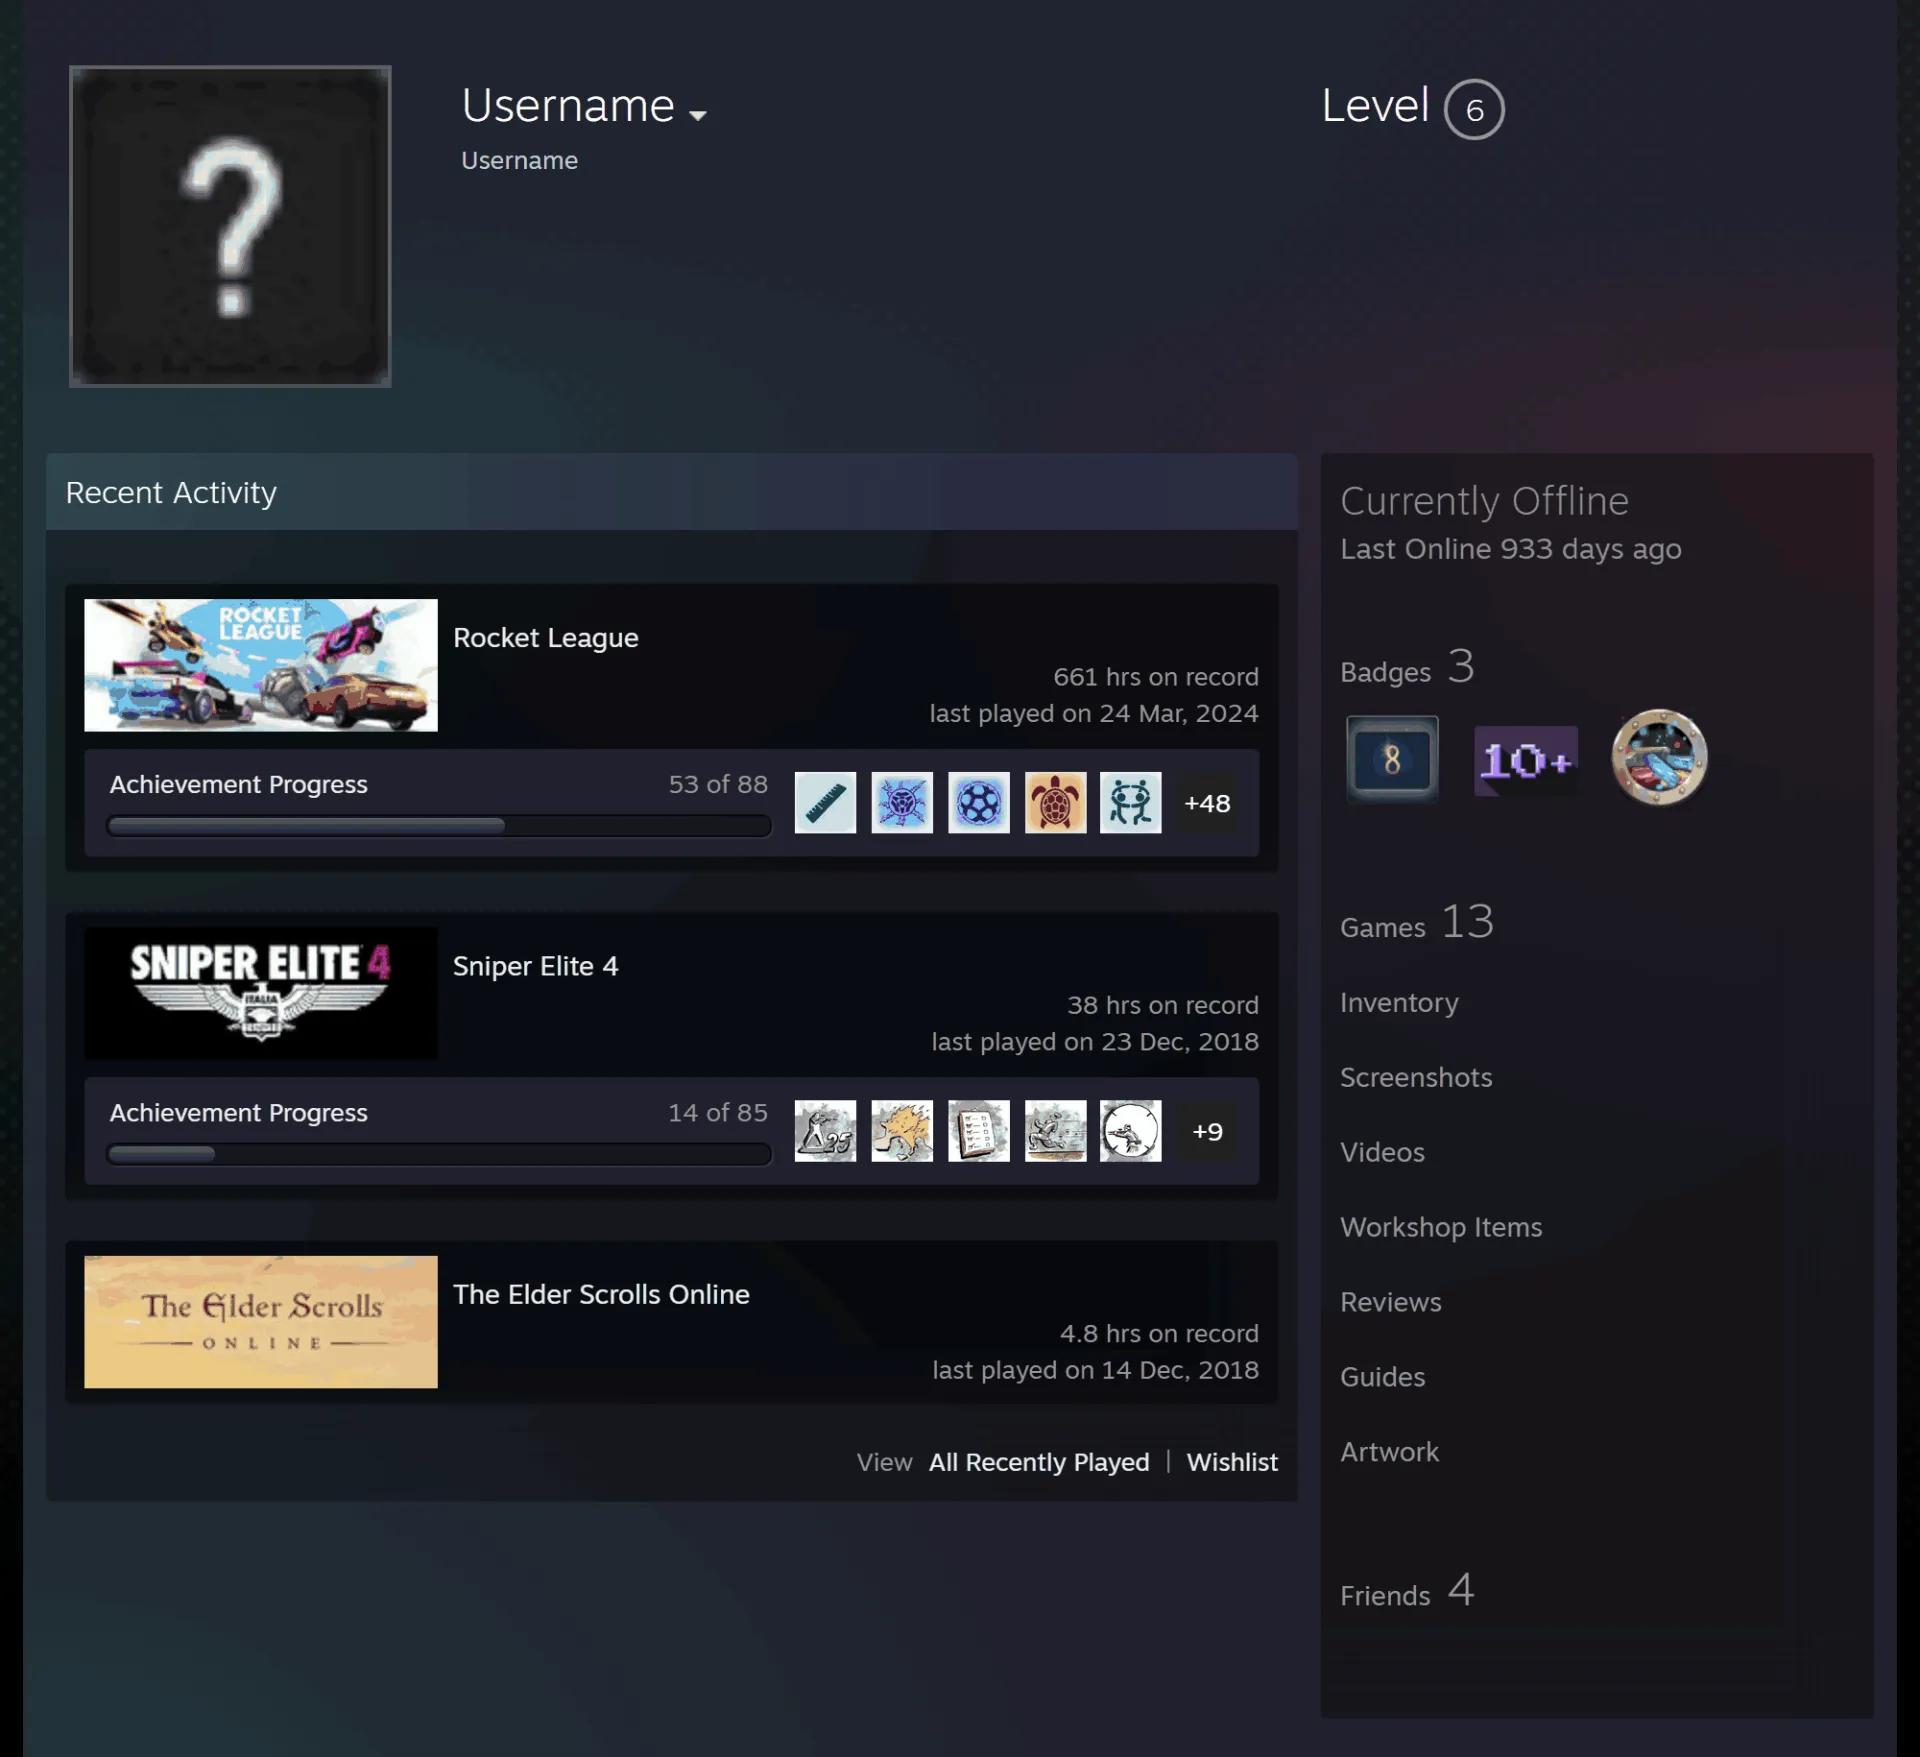Click the Rocket League Achievement Progress label
1920x1757 pixels.
point(239,784)
